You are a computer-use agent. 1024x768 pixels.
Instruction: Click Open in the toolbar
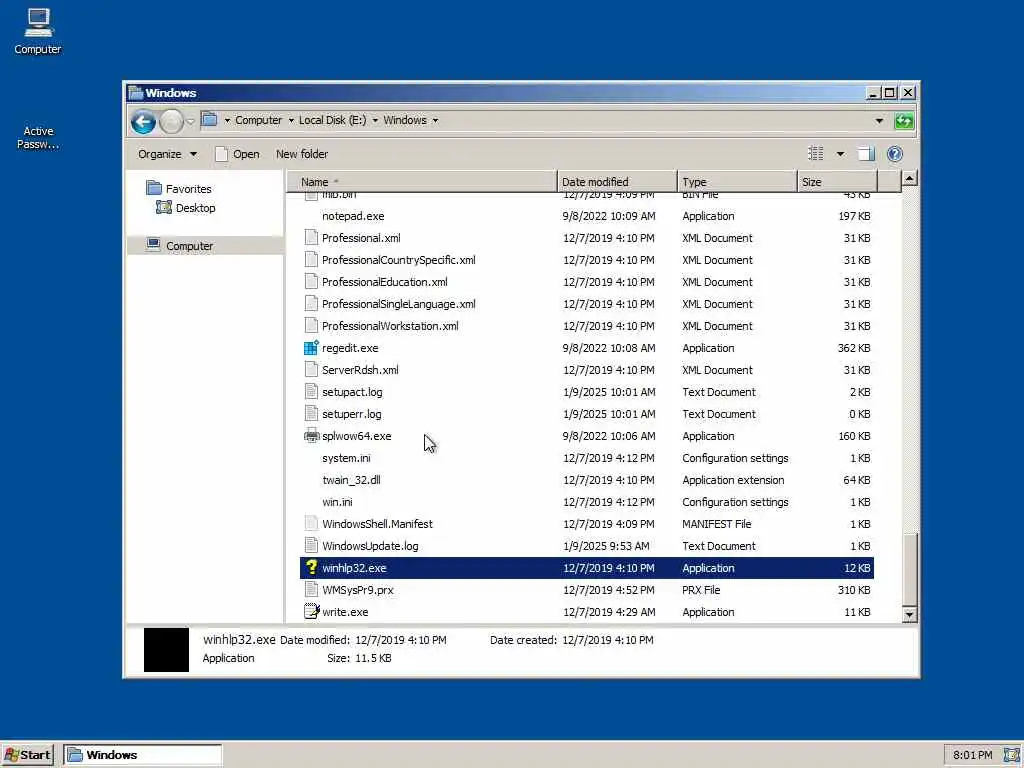point(238,154)
